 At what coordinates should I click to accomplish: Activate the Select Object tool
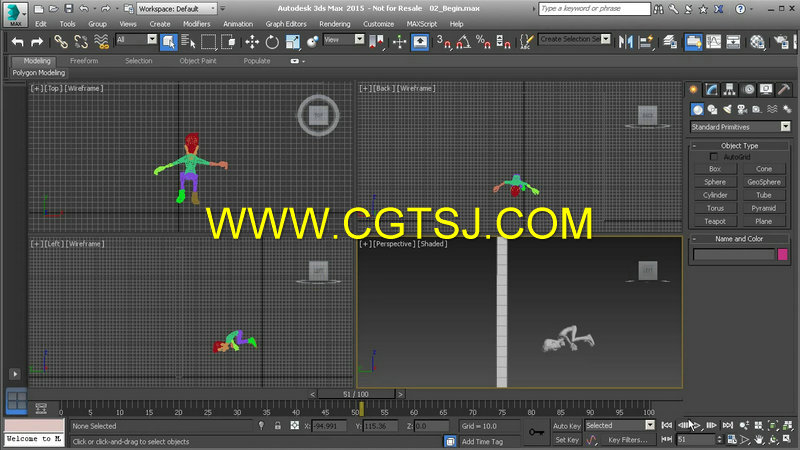pyautogui.click(x=168, y=42)
